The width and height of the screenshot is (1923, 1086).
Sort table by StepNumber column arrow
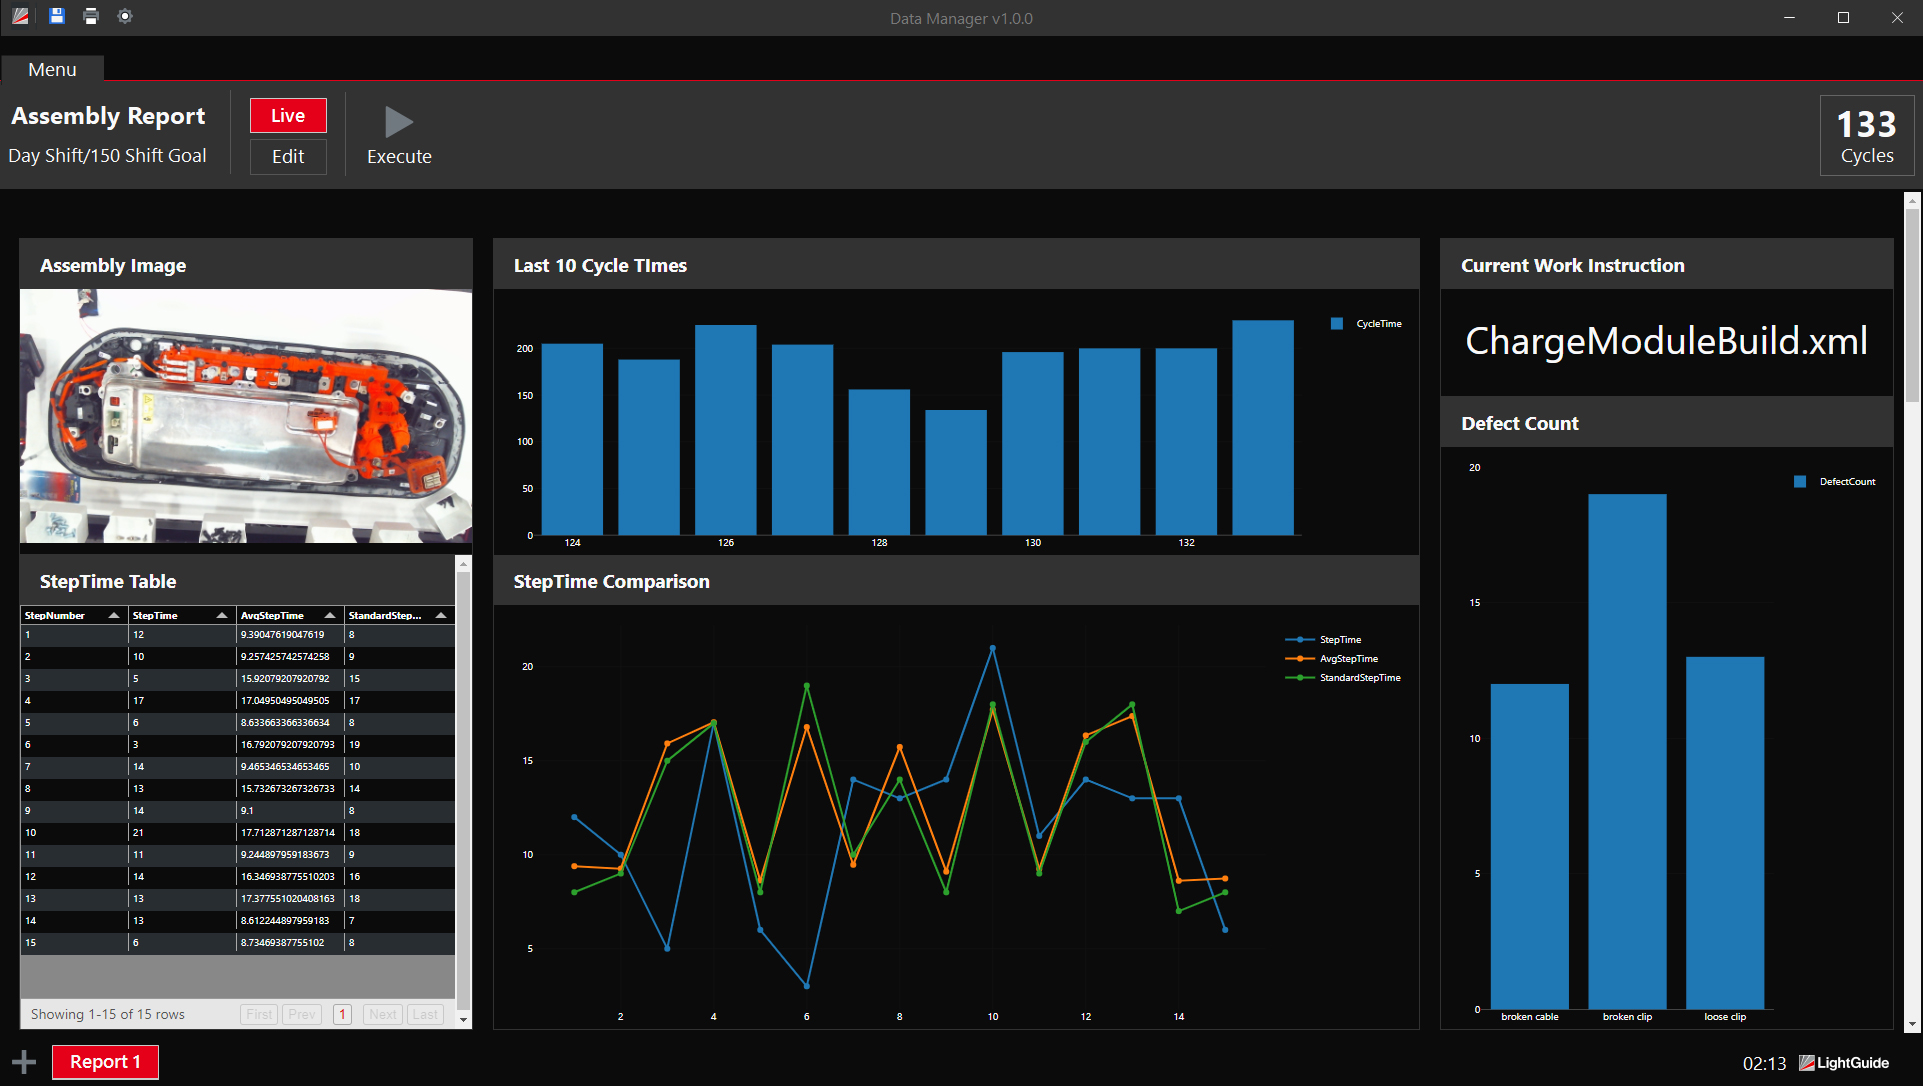pos(114,616)
